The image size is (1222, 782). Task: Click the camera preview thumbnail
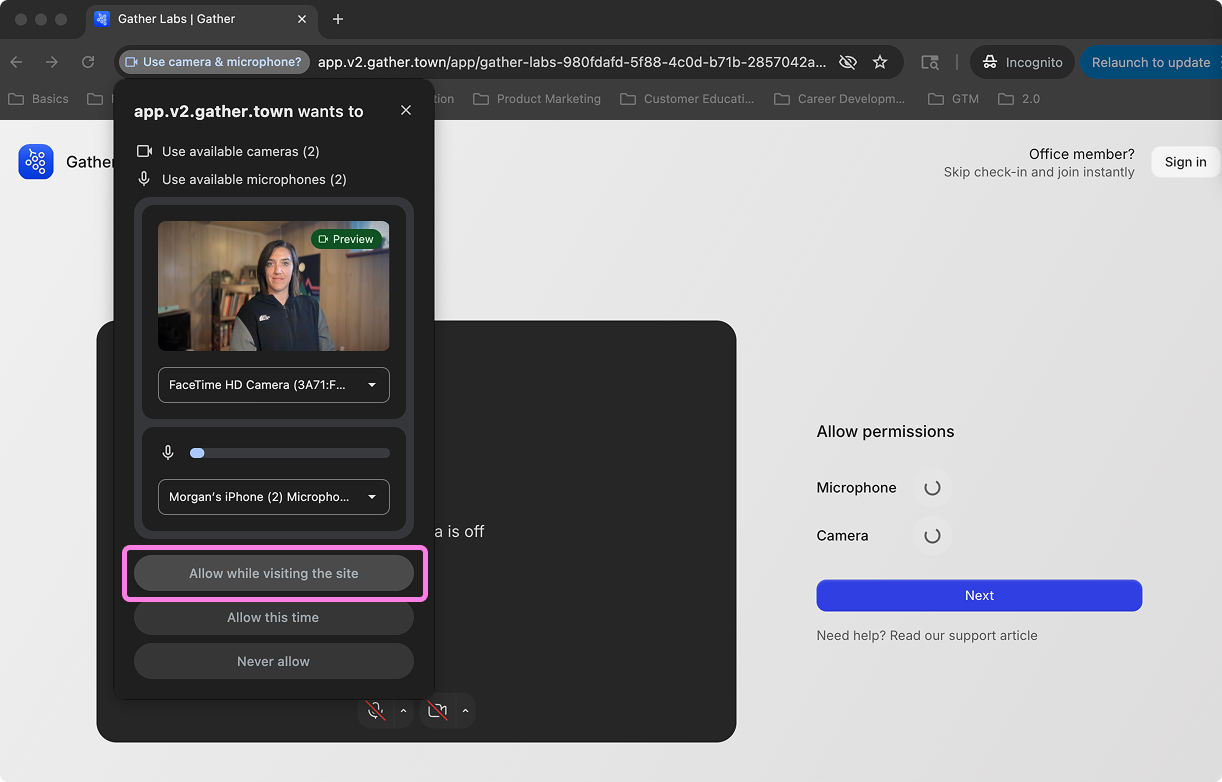273,286
